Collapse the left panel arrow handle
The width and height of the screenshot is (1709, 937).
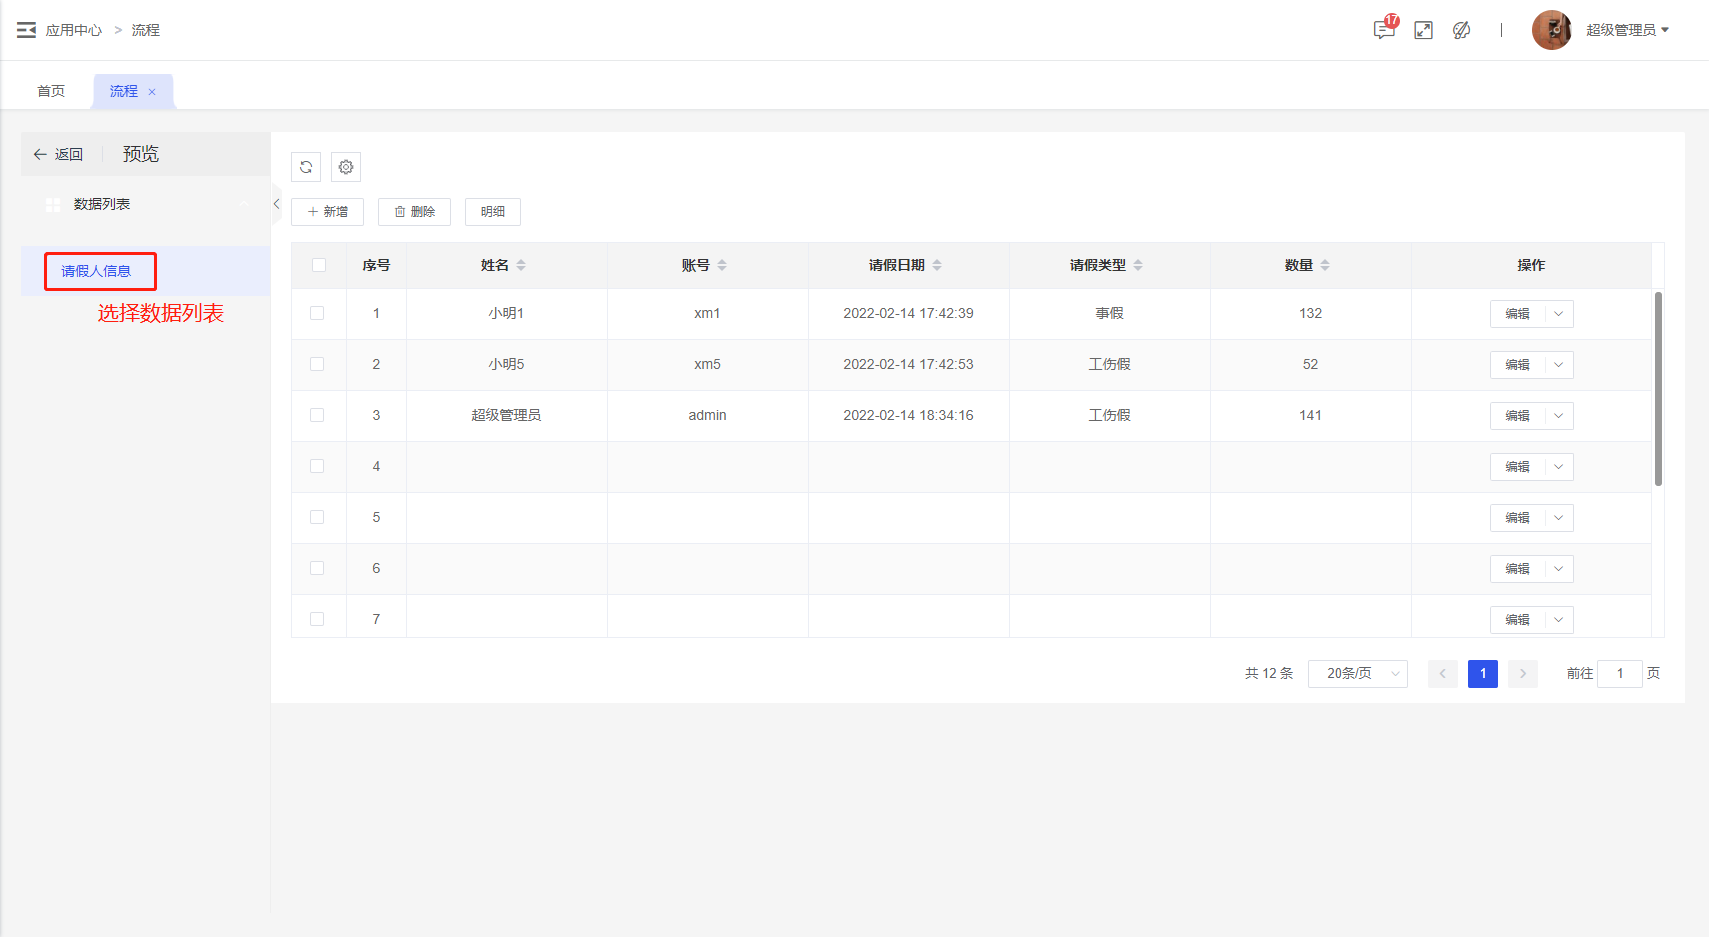coord(276,204)
